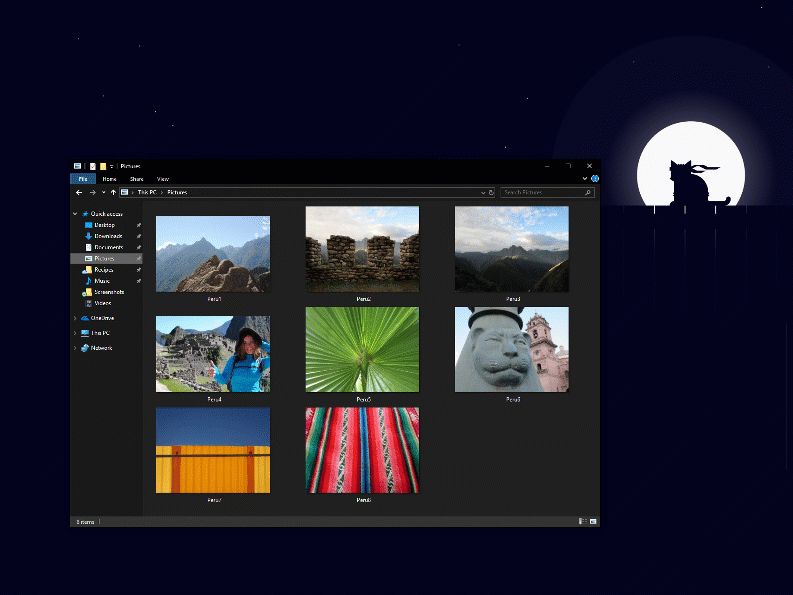The height and width of the screenshot is (595, 793).
Task: Open the File ribbon tab
Action: pos(83,179)
